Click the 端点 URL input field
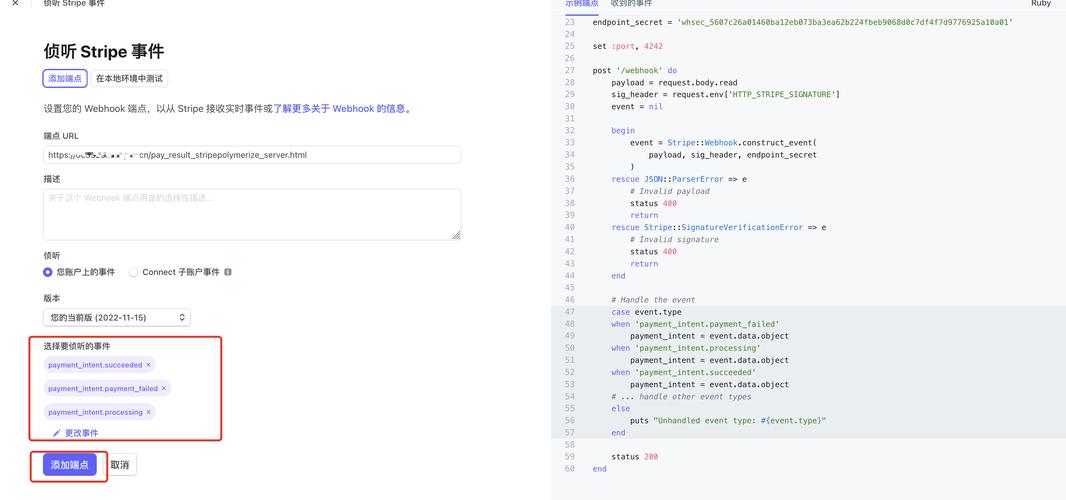1066x500 pixels. pos(252,155)
